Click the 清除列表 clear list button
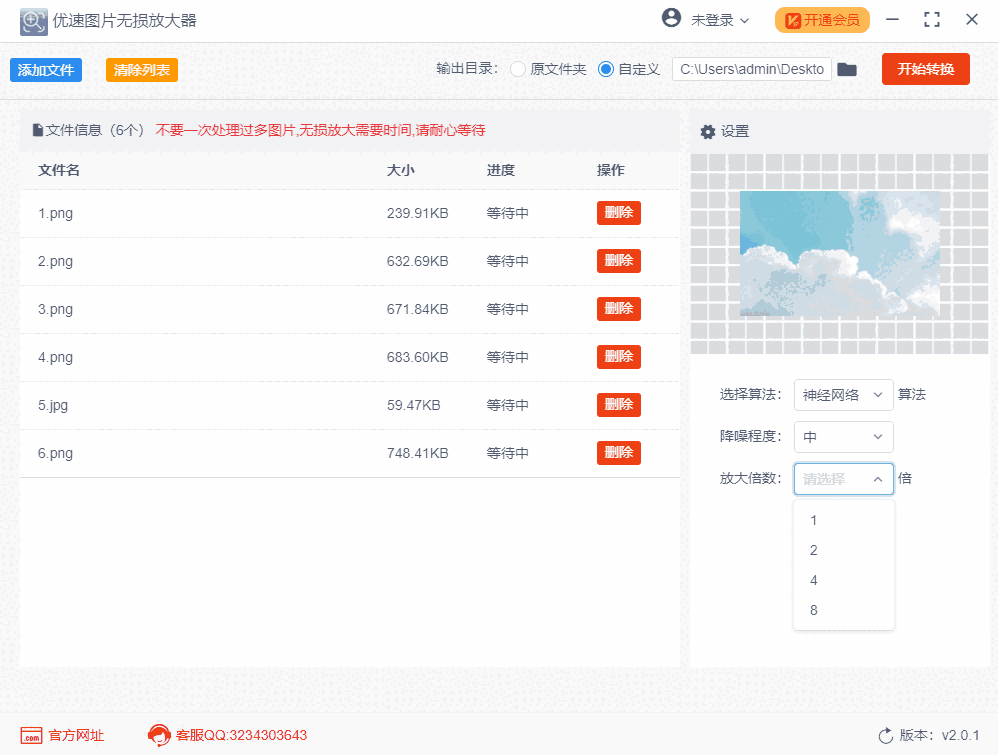This screenshot has width=998, height=755. 143,69
